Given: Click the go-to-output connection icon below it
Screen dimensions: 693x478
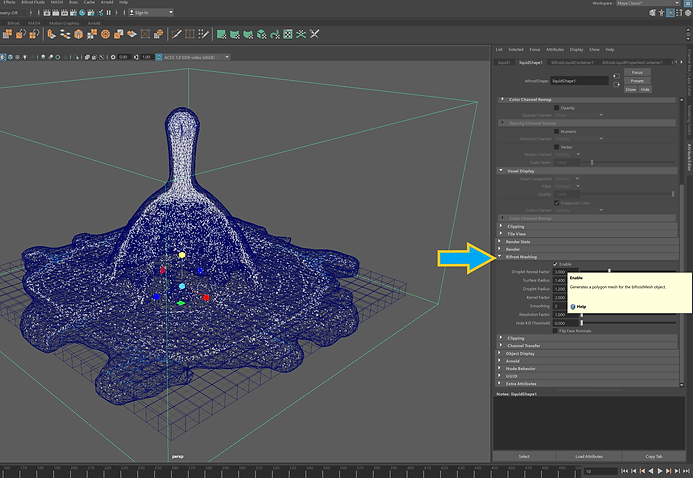Looking at the screenshot, I should point(616,84).
